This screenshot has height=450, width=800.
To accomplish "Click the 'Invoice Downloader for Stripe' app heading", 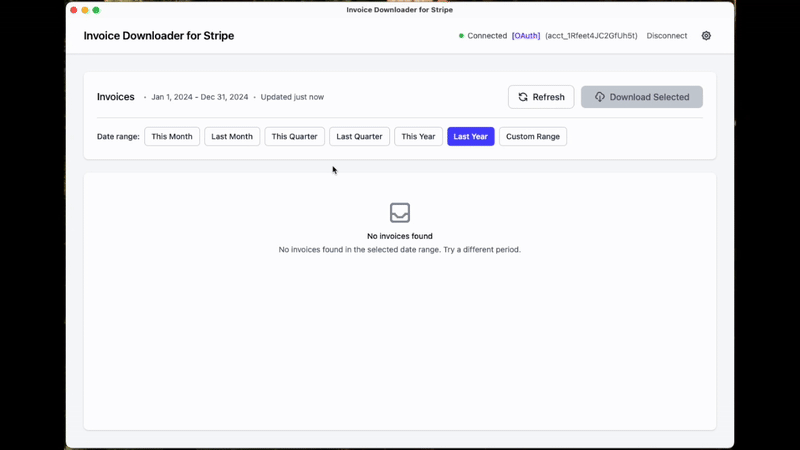I will (x=159, y=36).
